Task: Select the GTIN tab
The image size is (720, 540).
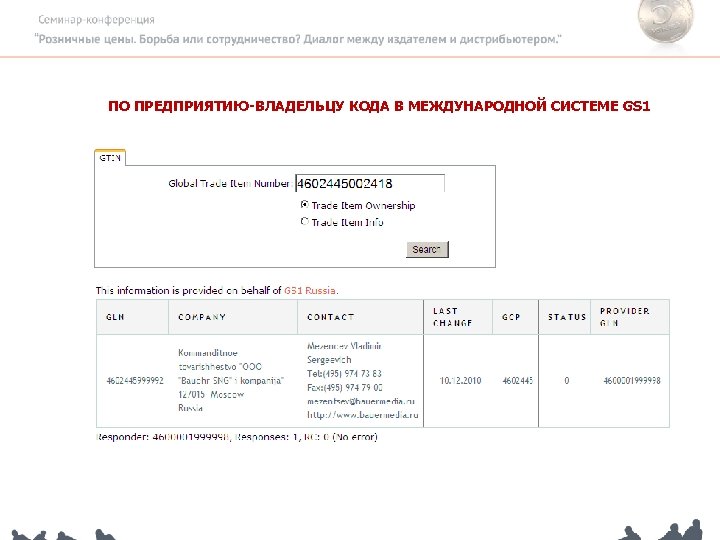Action: (110, 158)
